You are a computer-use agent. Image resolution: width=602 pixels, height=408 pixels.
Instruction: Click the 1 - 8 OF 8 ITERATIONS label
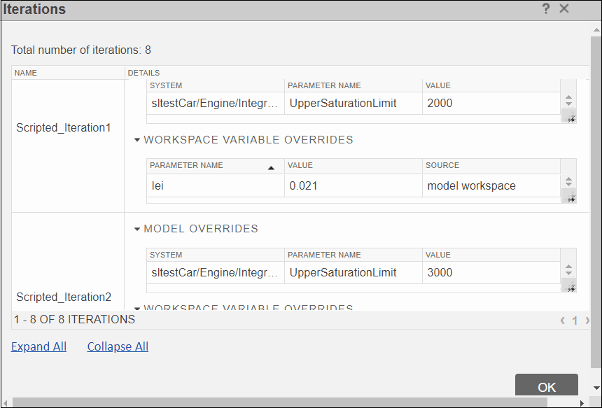[x=74, y=320]
